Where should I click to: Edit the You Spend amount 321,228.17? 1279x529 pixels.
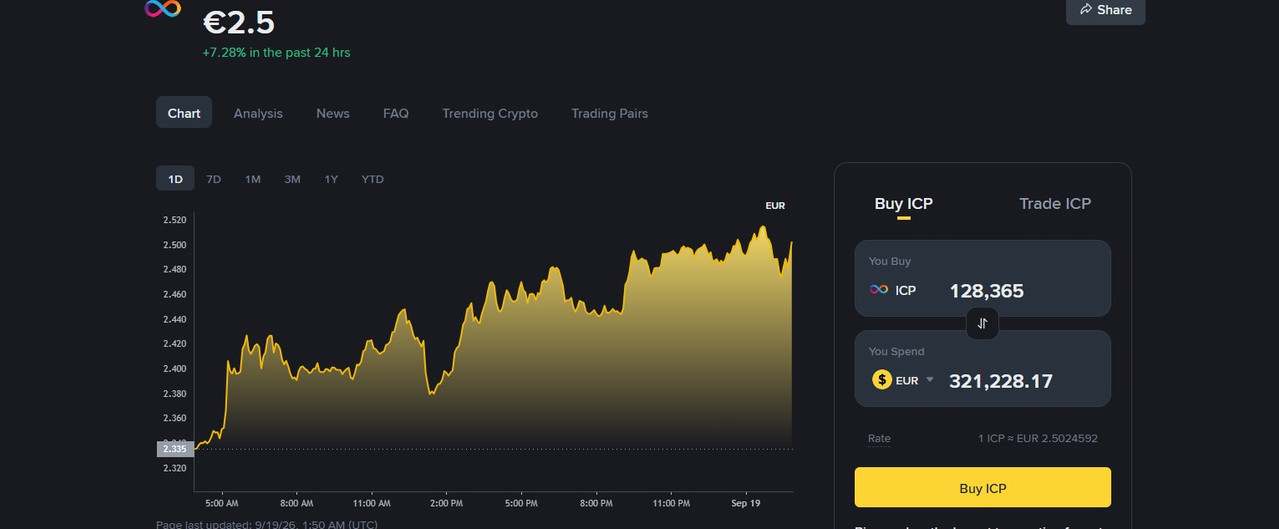[x=1001, y=381]
